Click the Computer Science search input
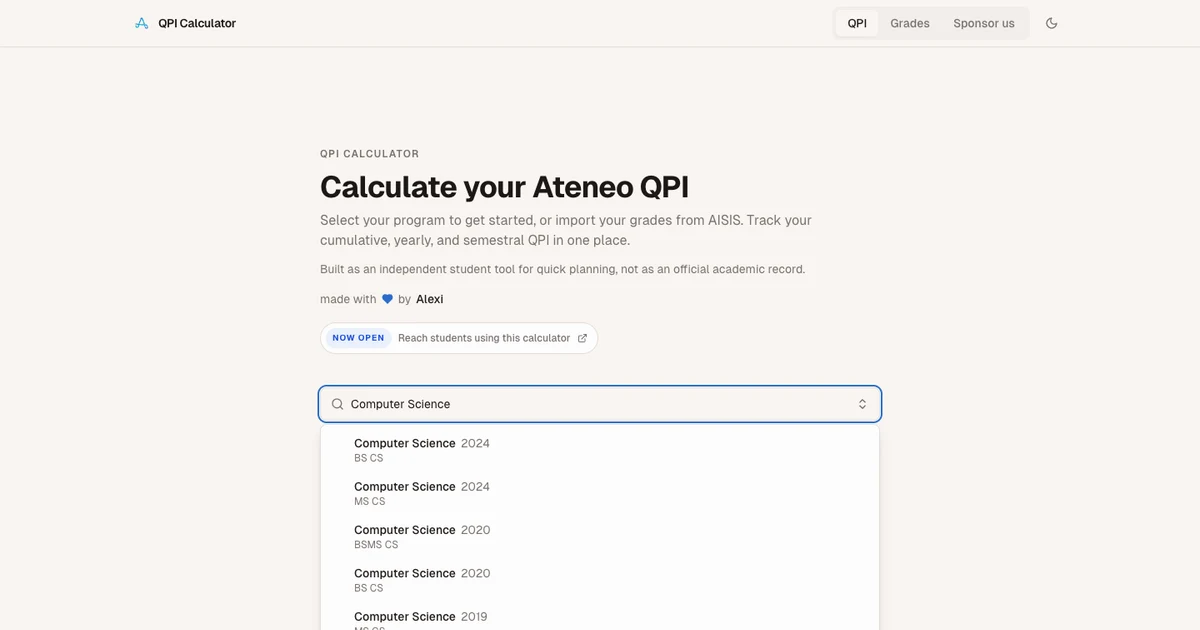This screenshot has width=1200, height=630. (x=600, y=404)
